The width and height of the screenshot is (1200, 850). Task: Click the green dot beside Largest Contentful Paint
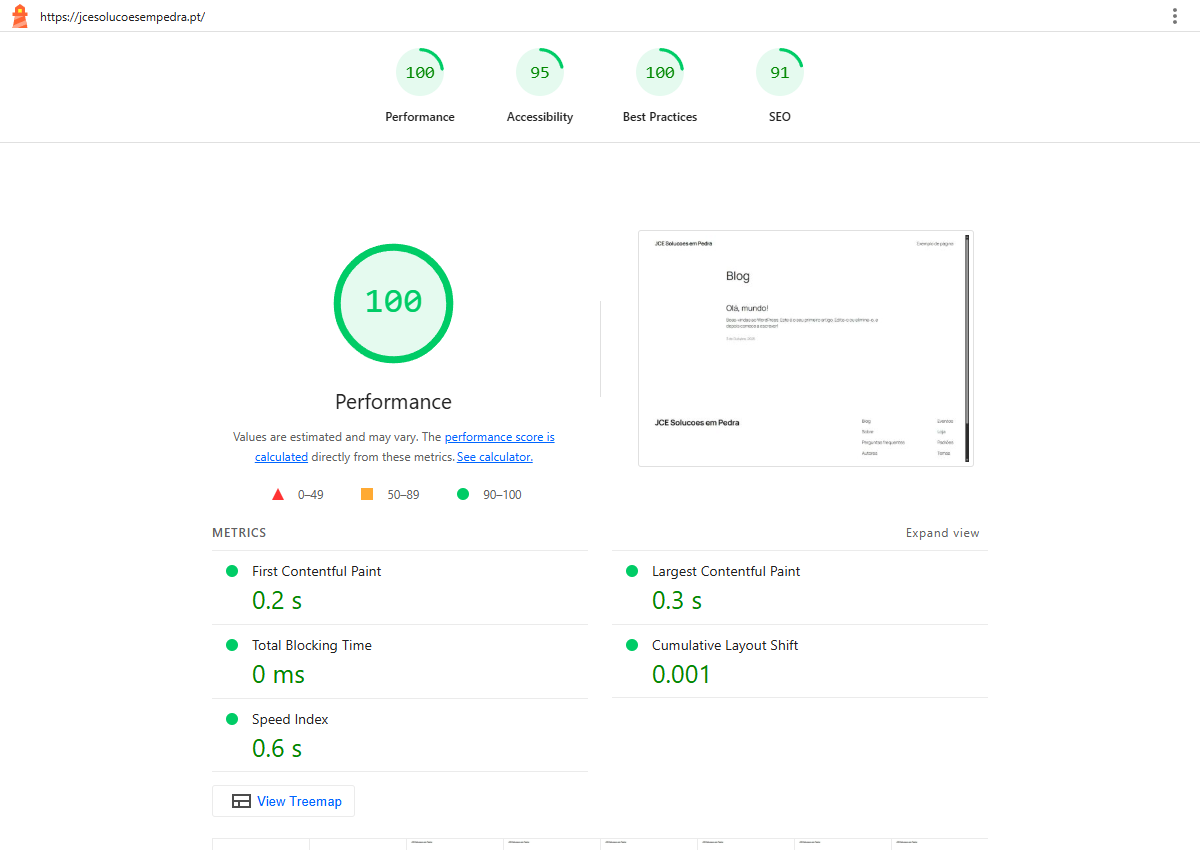[x=632, y=571]
